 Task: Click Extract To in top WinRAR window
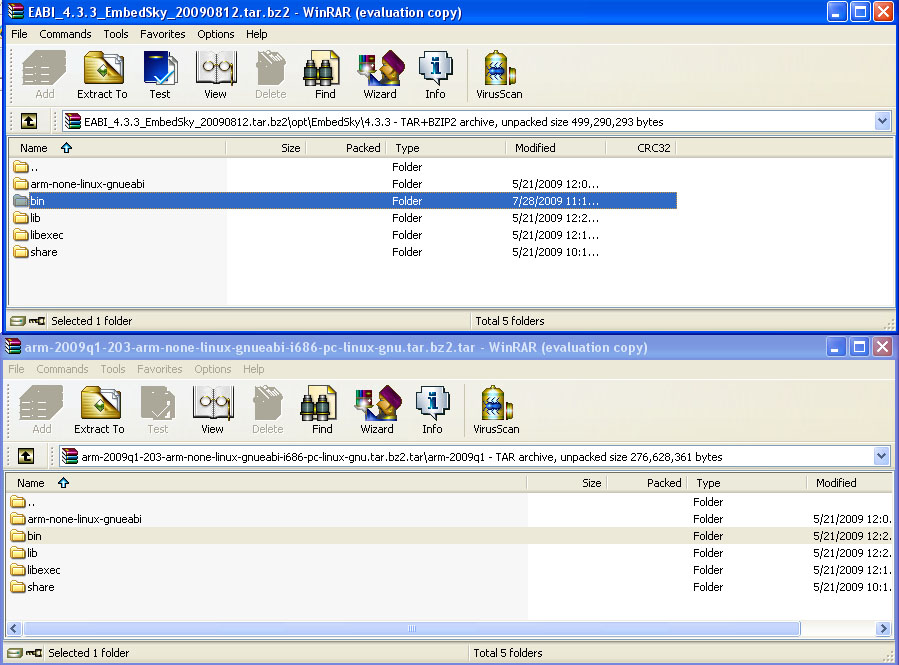tap(103, 75)
